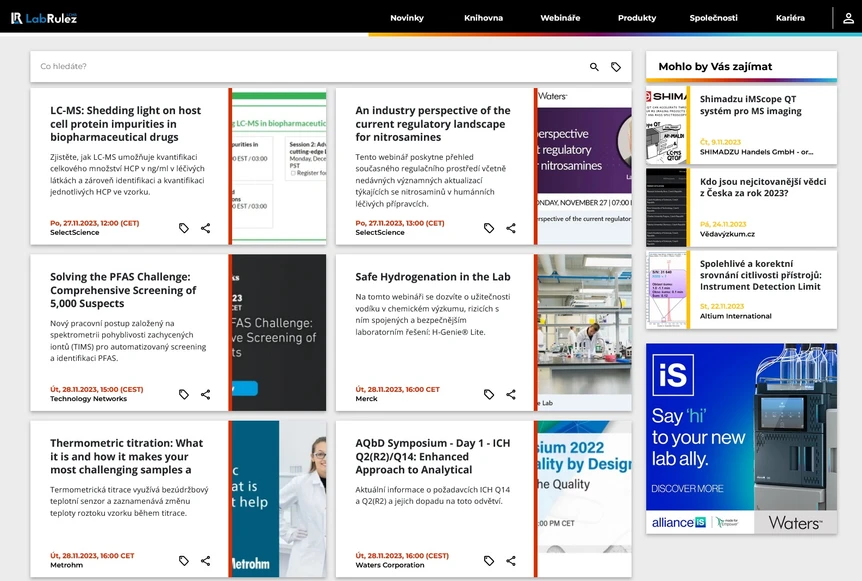The height and width of the screenshot is (581, 862).
Task: Click 'SelectScience' under the nitrosamines card
Action: pos(379,233)
